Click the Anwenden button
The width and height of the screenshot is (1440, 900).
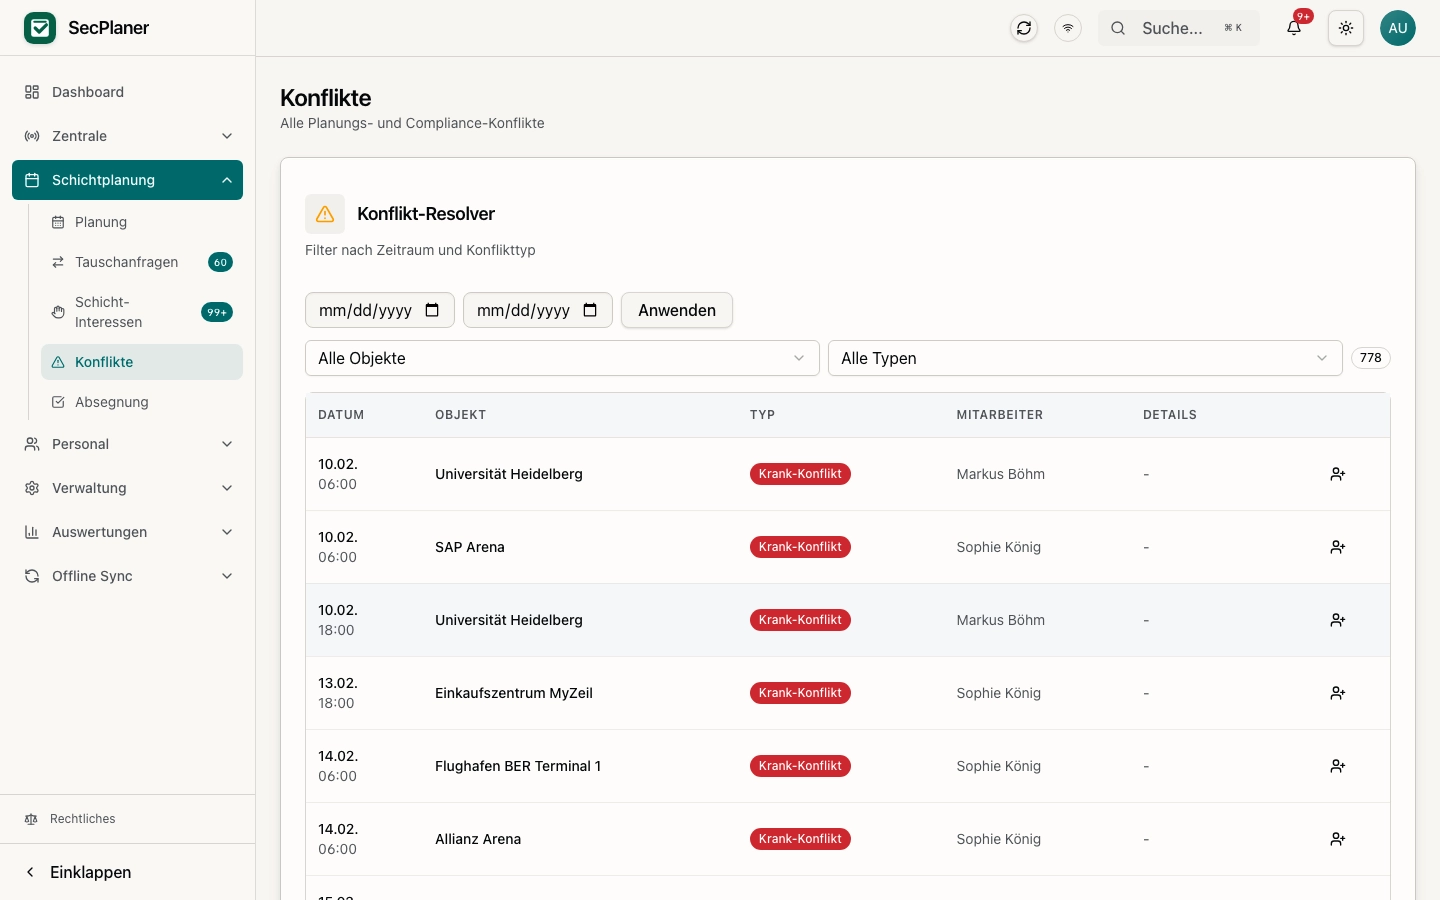point(677,310)
